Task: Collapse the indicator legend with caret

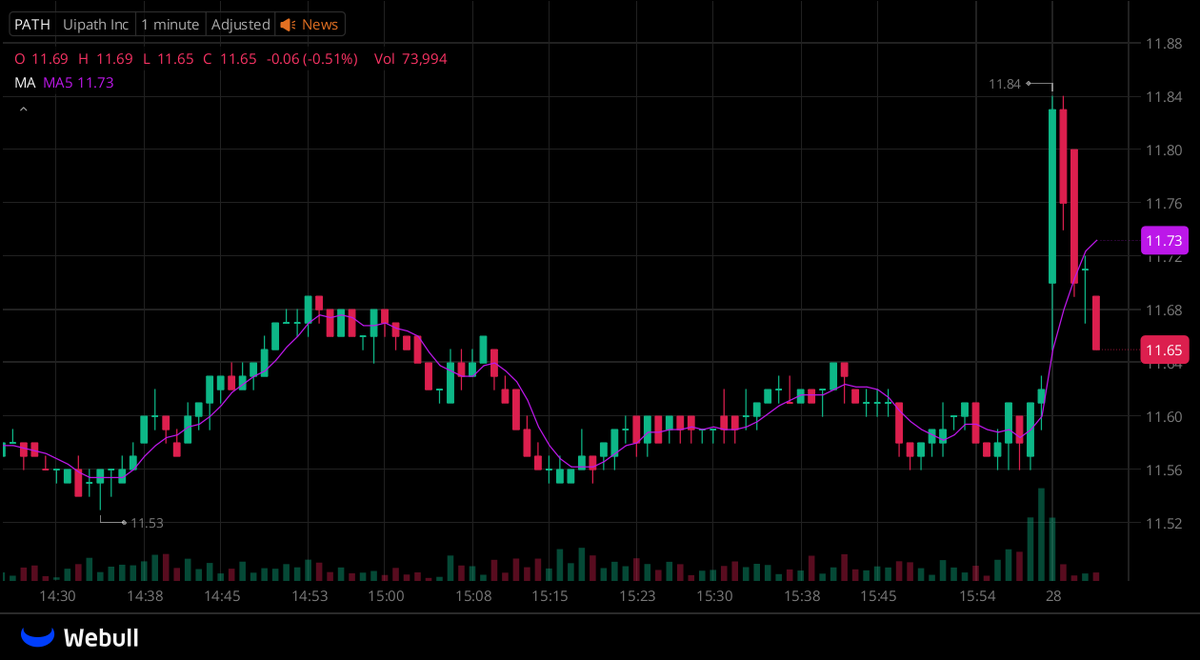Action: (x=22, y=108)
